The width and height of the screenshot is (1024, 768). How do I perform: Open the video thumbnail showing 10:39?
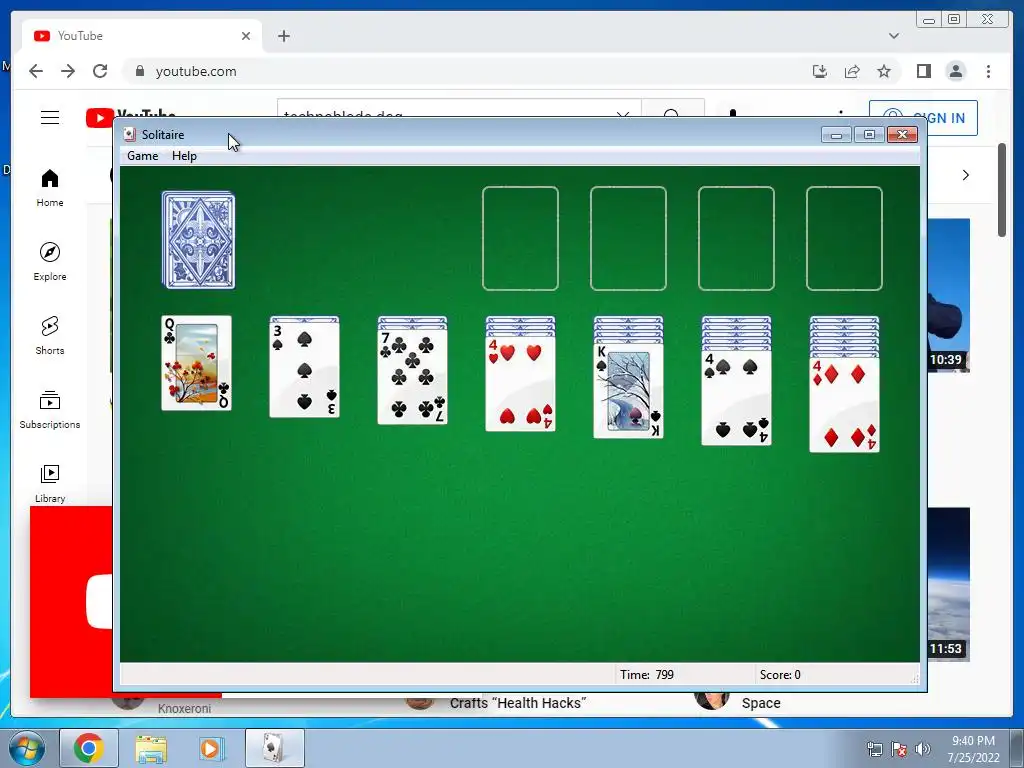948,295
